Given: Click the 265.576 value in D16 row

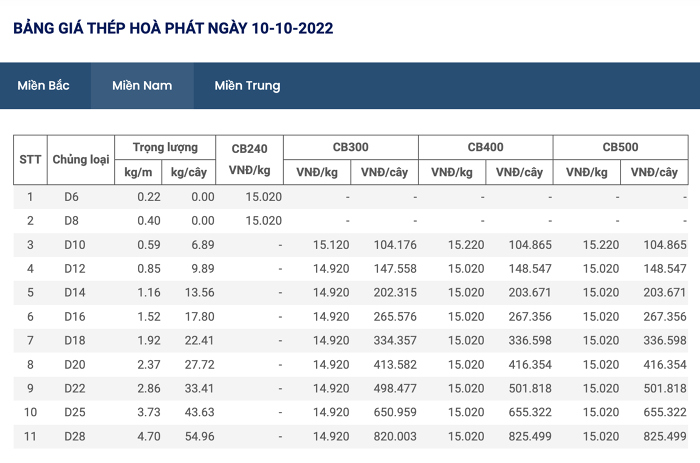Looking at the screenshot, I should pos(395,317).
